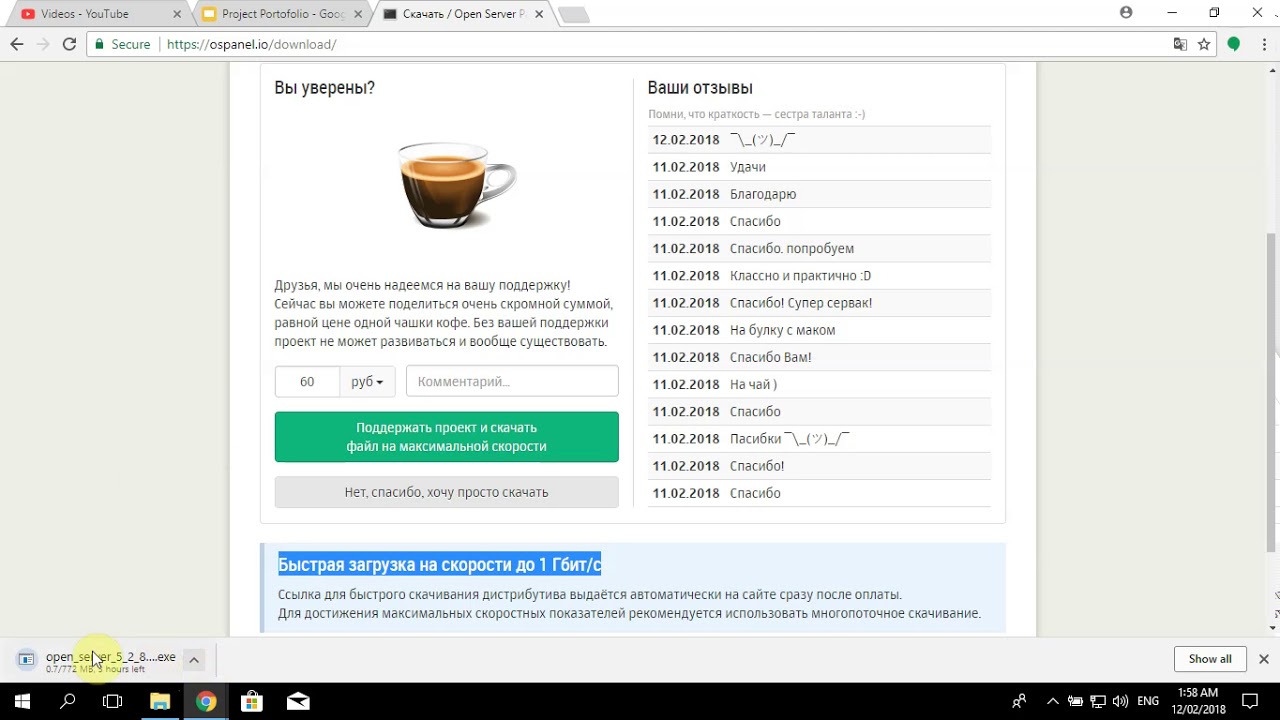Click the battery status tray icon
Screen dimensions: 1280x720
(1076, 701)
